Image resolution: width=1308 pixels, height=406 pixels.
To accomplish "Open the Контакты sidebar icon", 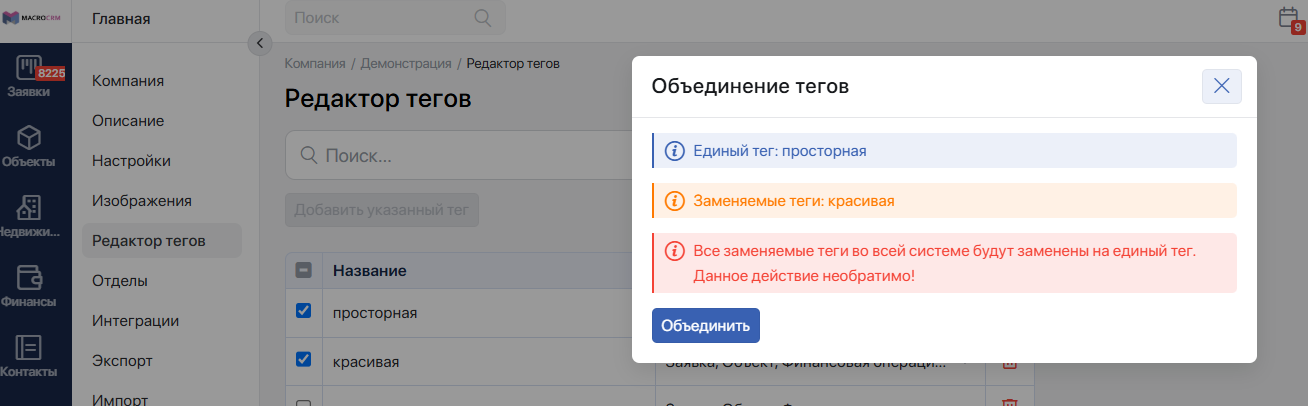I will click(x=30, y=347).
